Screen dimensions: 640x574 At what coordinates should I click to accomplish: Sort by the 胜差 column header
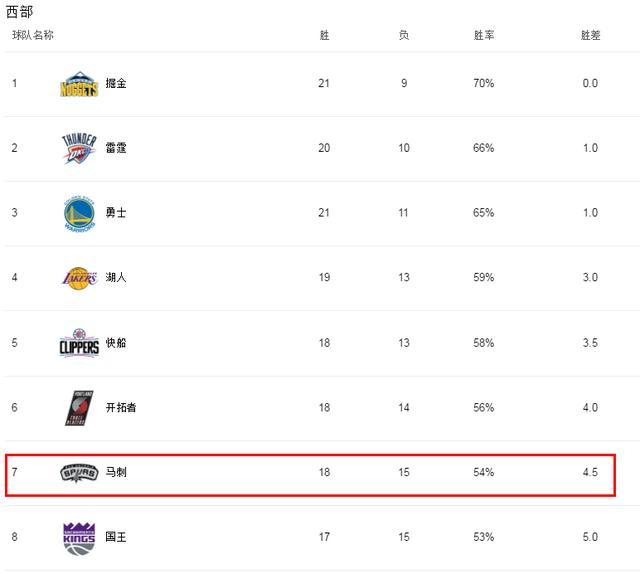click(x=590, y=35)
